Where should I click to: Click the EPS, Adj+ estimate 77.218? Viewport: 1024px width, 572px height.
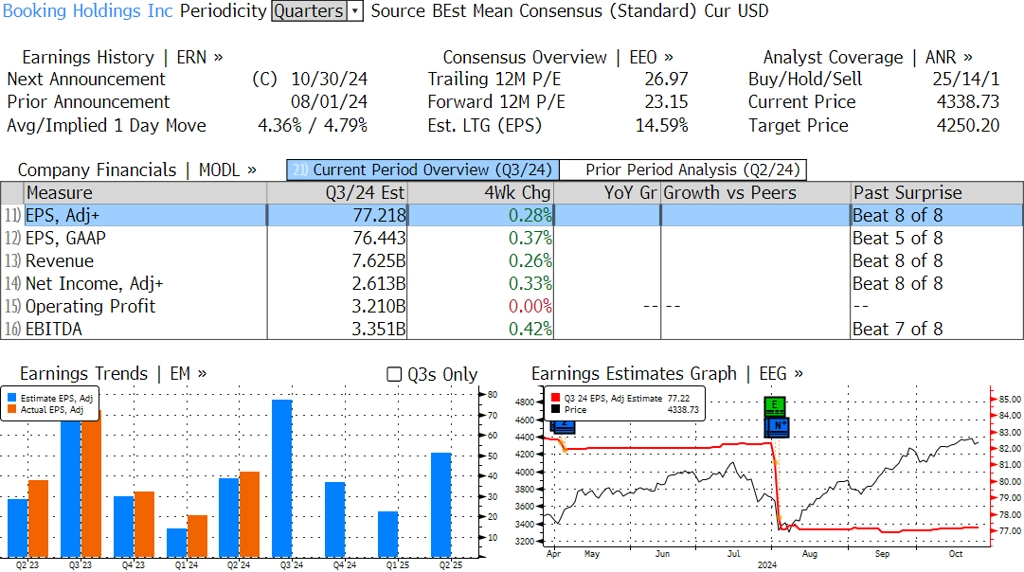pos(379,215)
